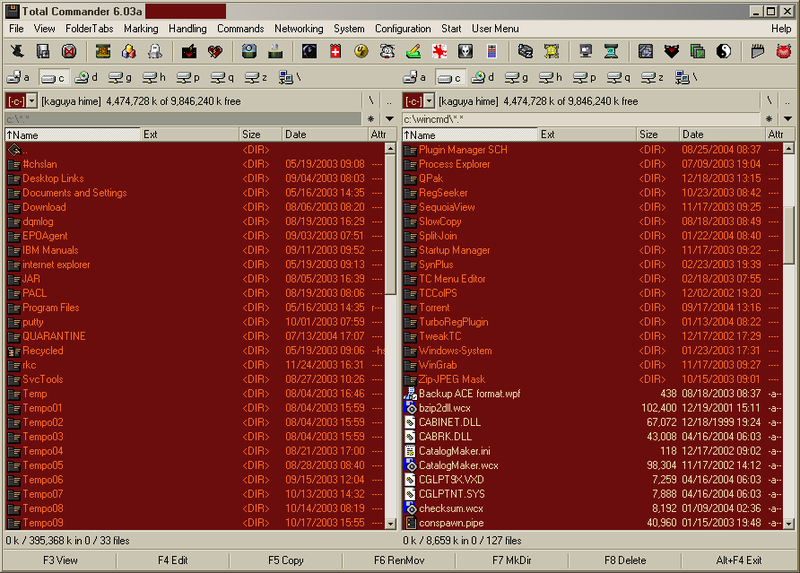Select network drive p in left drive bar

(189, 78)
